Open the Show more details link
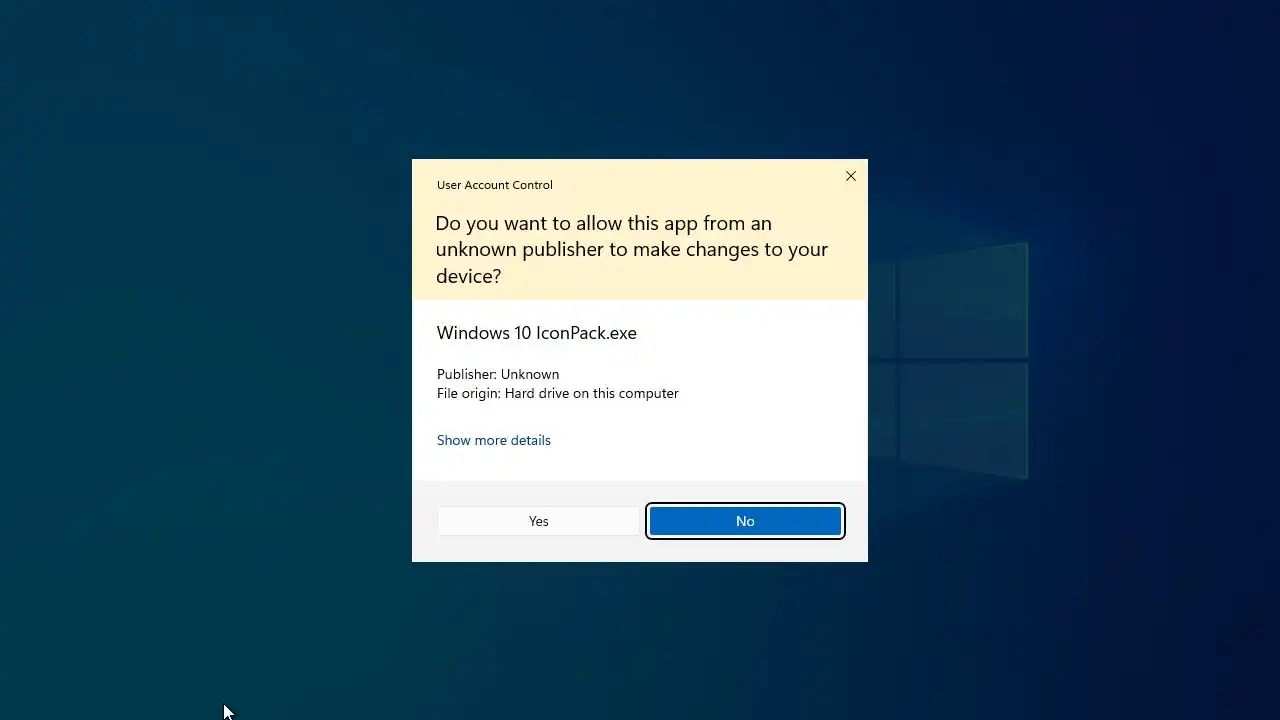The image size is (1280, 720). 494,440
